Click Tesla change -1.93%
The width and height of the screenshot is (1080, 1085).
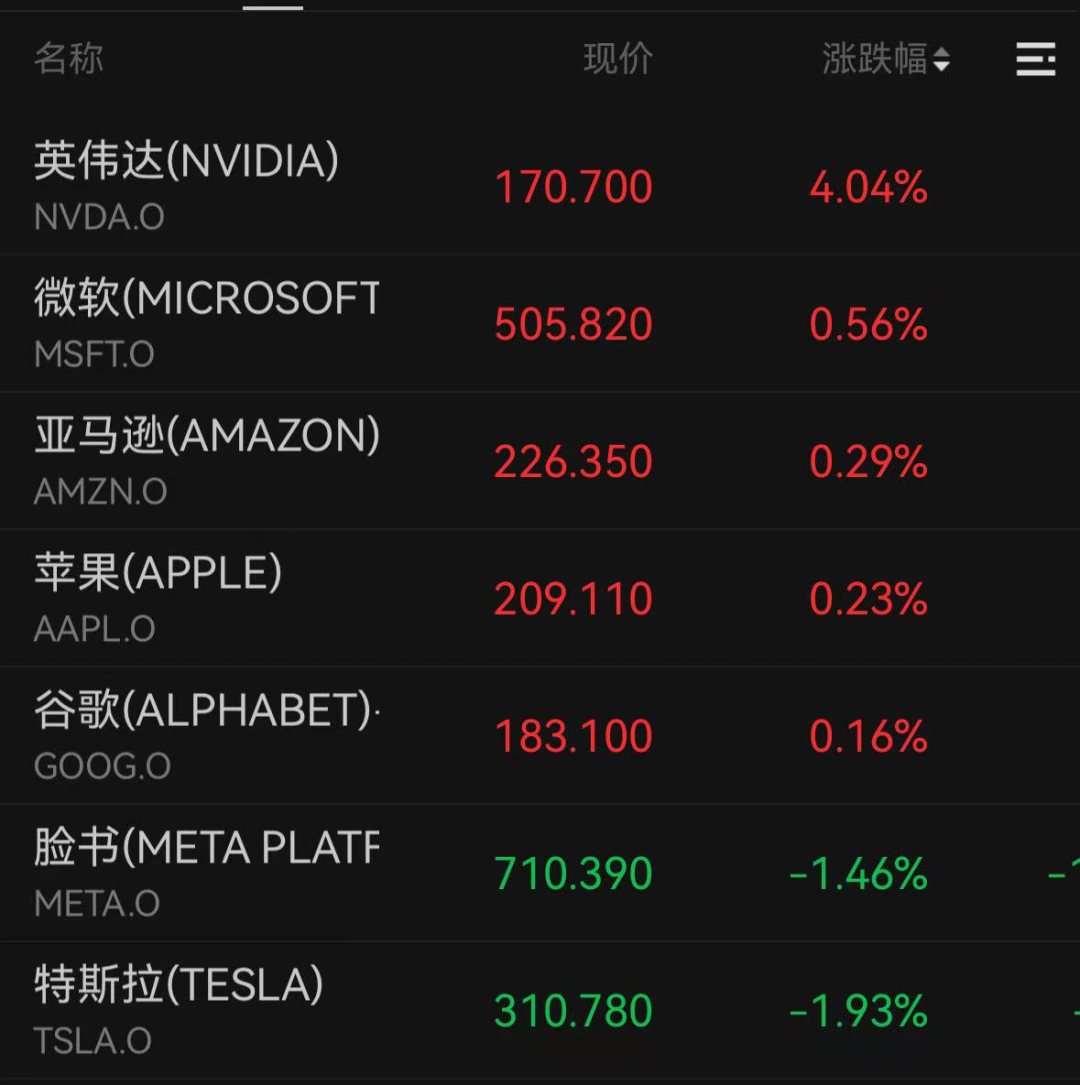coord(858,1011)
